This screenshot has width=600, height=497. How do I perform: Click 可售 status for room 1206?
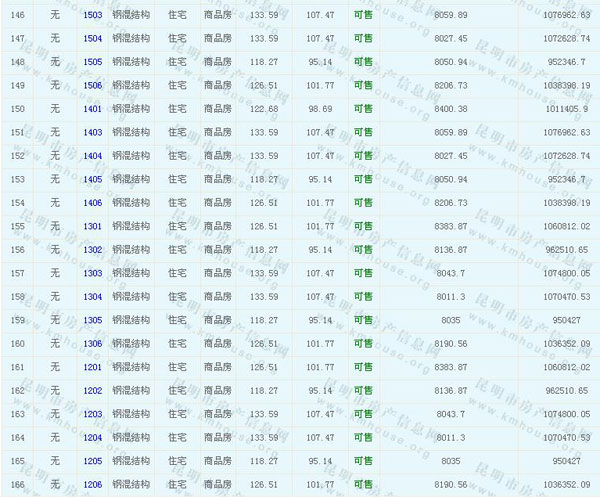coord(363,485)
